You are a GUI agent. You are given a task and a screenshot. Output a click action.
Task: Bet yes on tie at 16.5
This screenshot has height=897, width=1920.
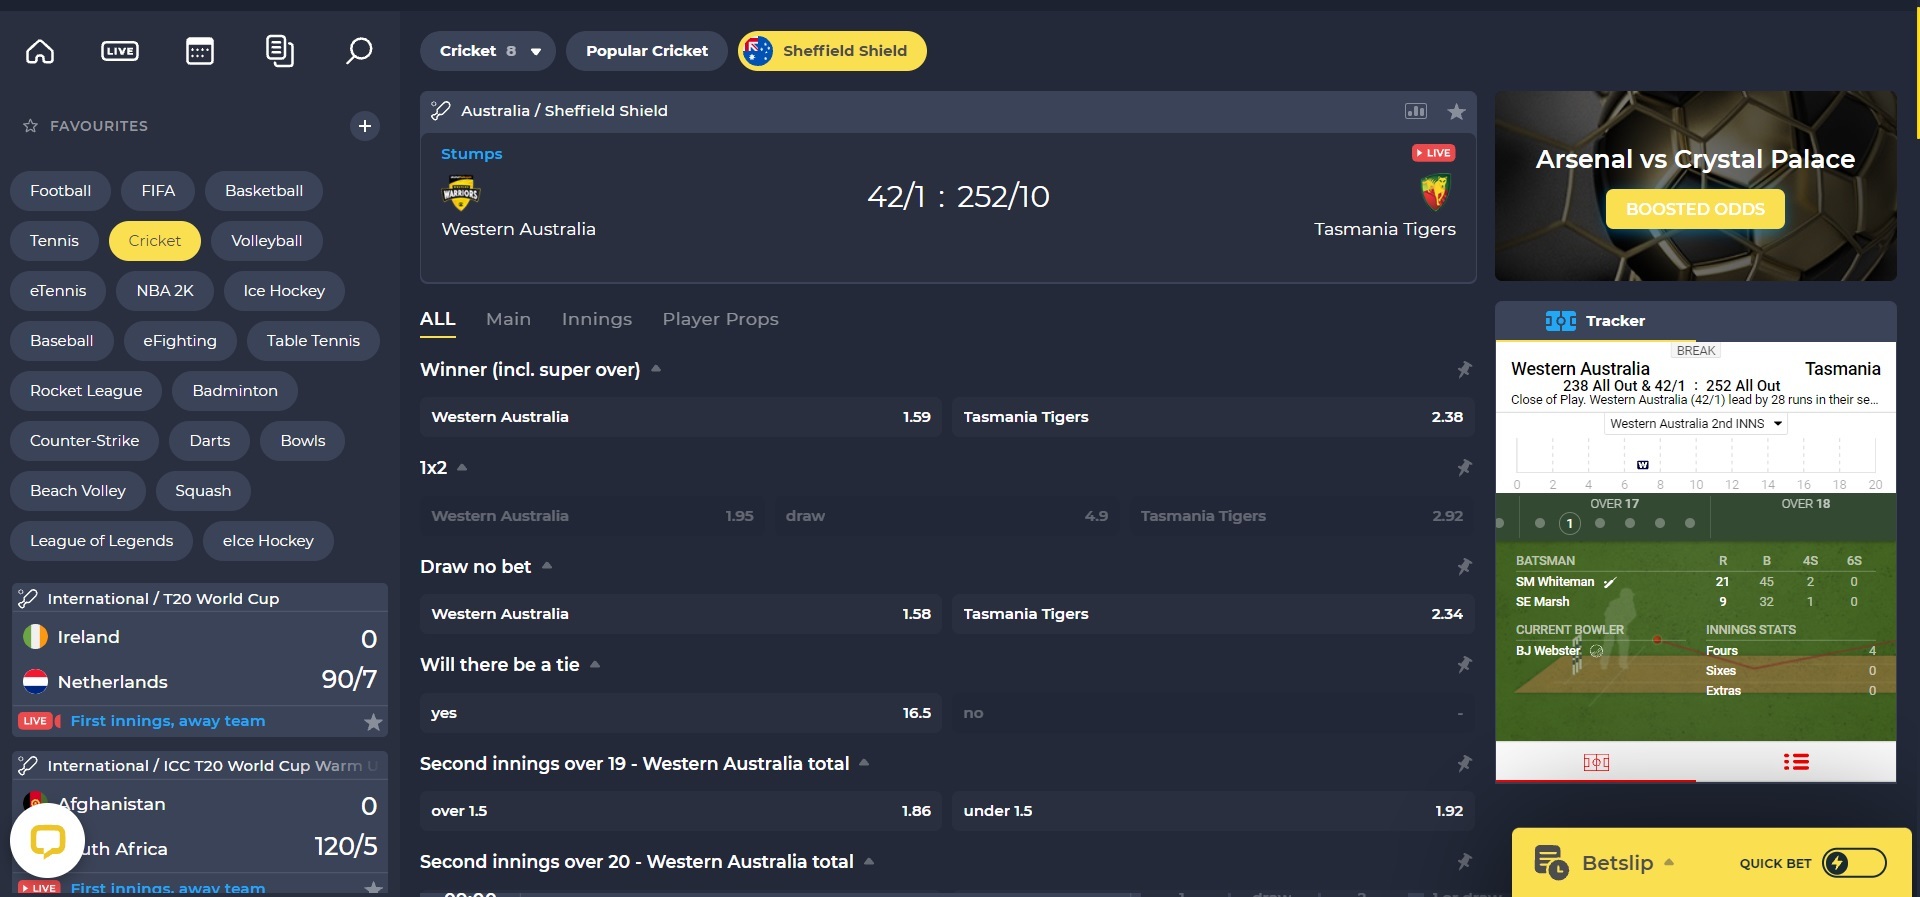[x=681, y=713]
